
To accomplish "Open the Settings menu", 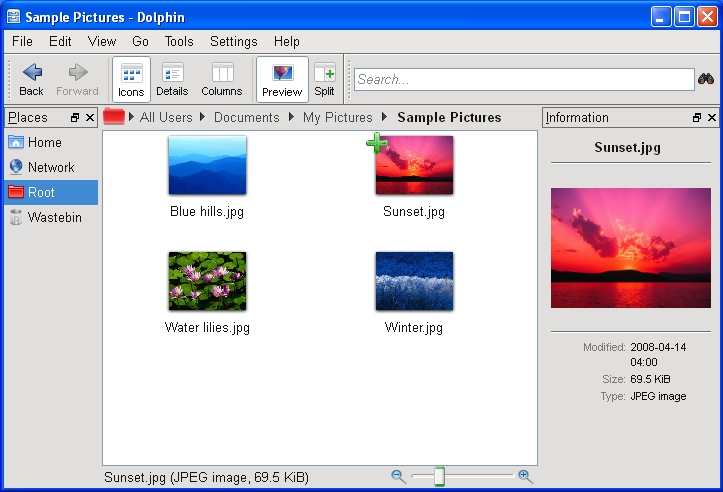I will [233, 41].
